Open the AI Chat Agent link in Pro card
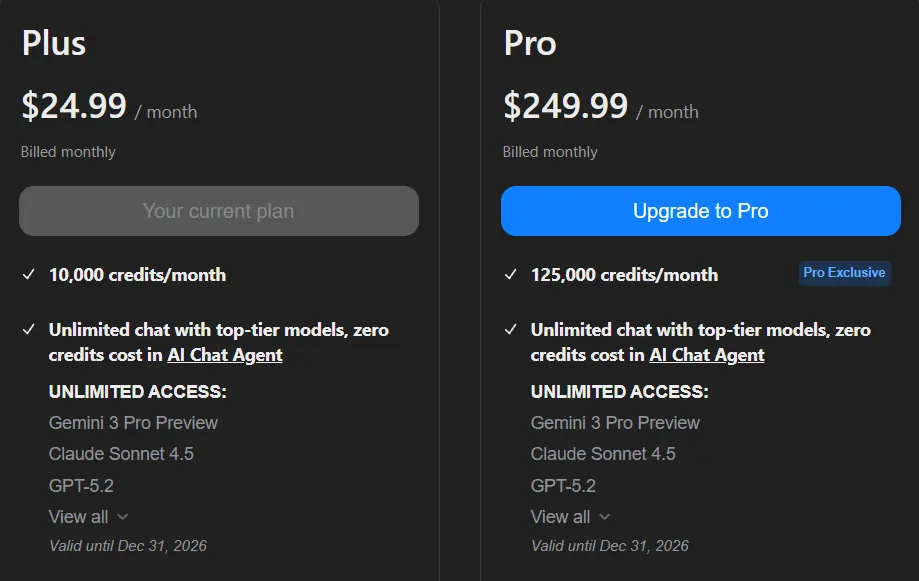919x581 pixels. [x=706, y=354]
